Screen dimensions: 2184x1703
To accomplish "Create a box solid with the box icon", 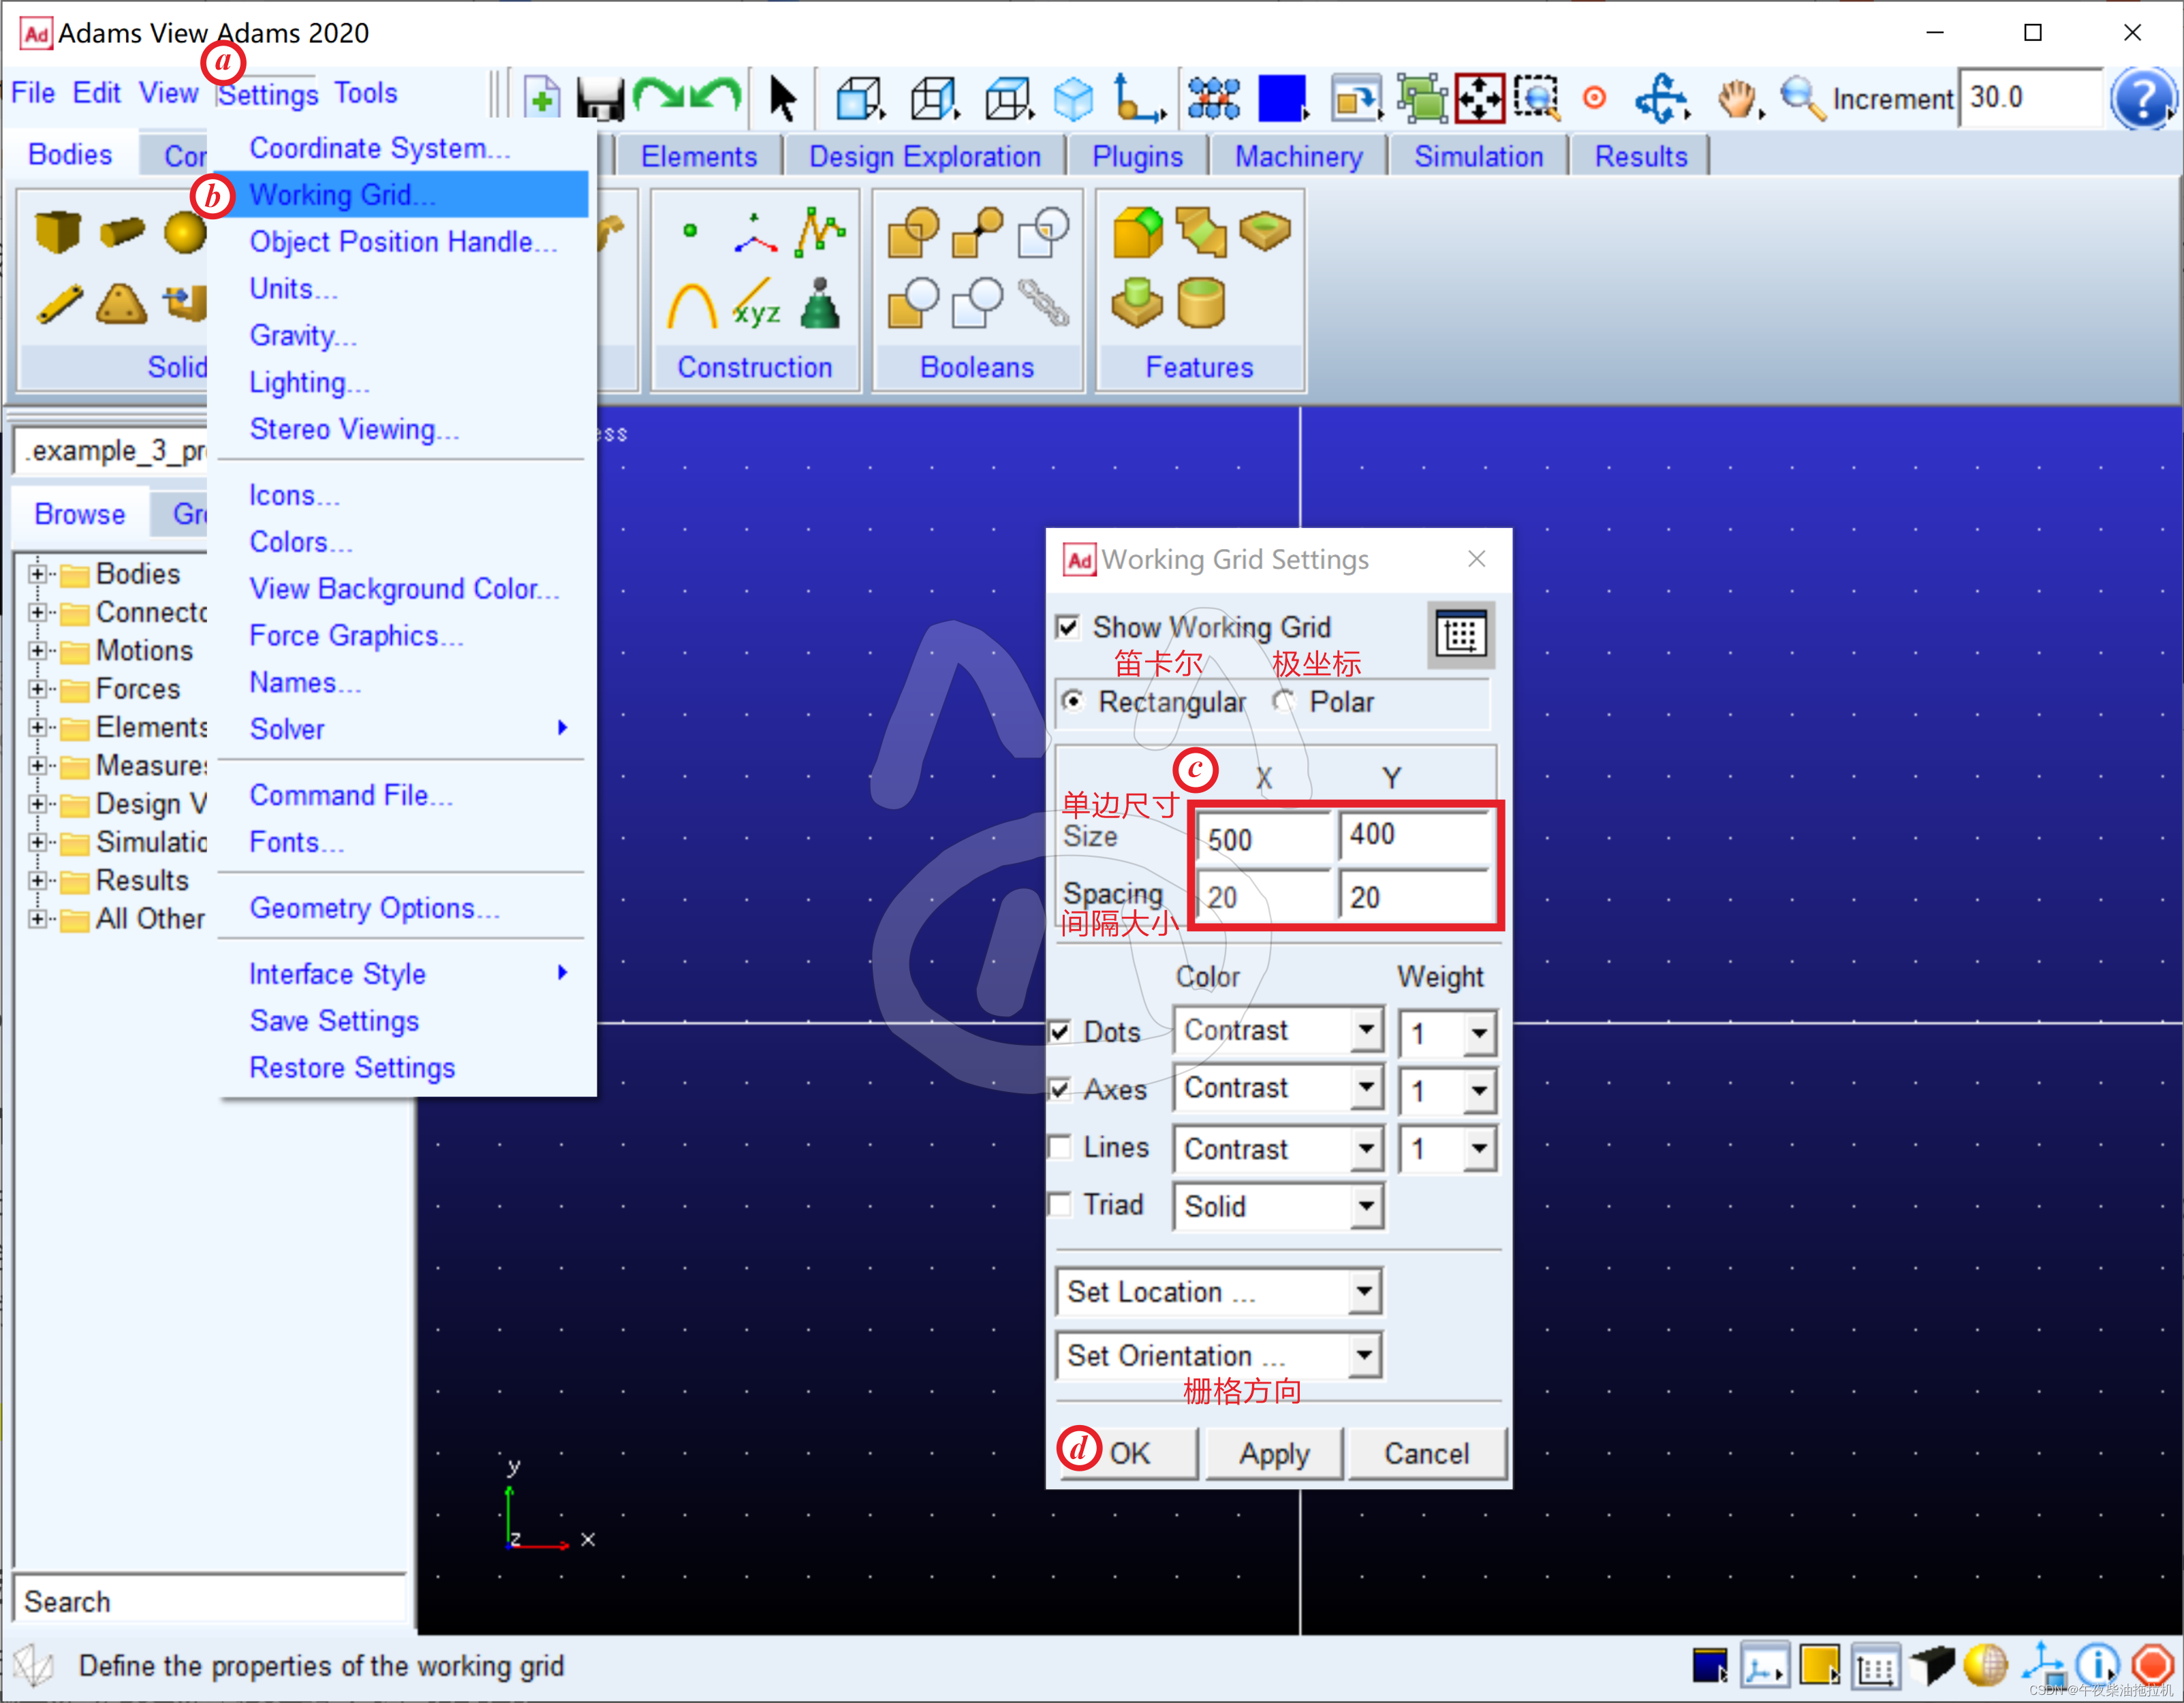I will pos(57,231).
